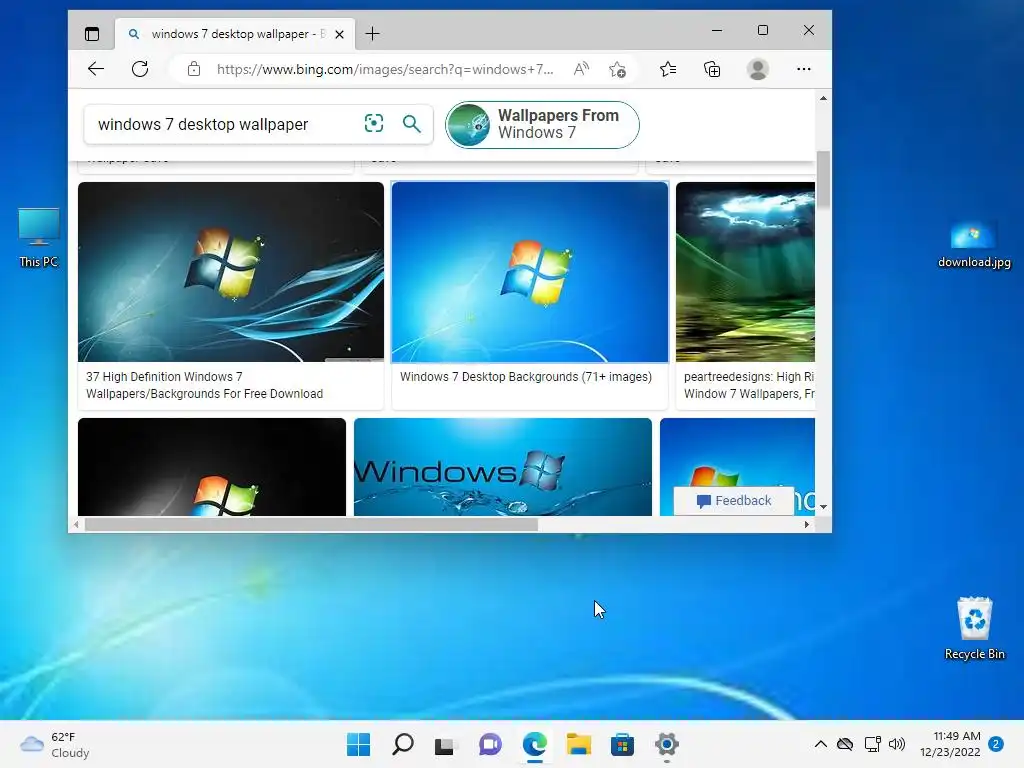Go back to the previous page
This screenshot has width=1024, height=768.
click(x=96, y=69)
